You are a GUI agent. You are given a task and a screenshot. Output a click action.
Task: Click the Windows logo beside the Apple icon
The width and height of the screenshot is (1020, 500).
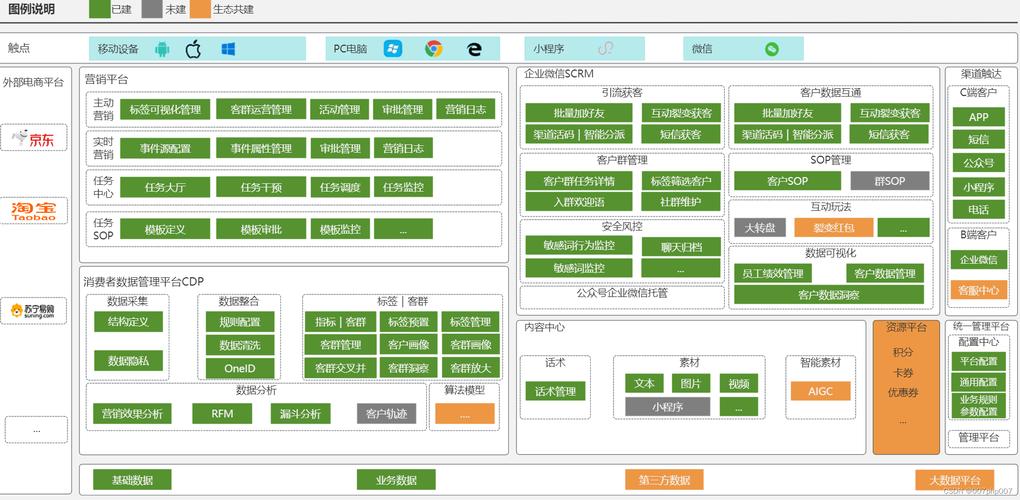pos(228,49)
